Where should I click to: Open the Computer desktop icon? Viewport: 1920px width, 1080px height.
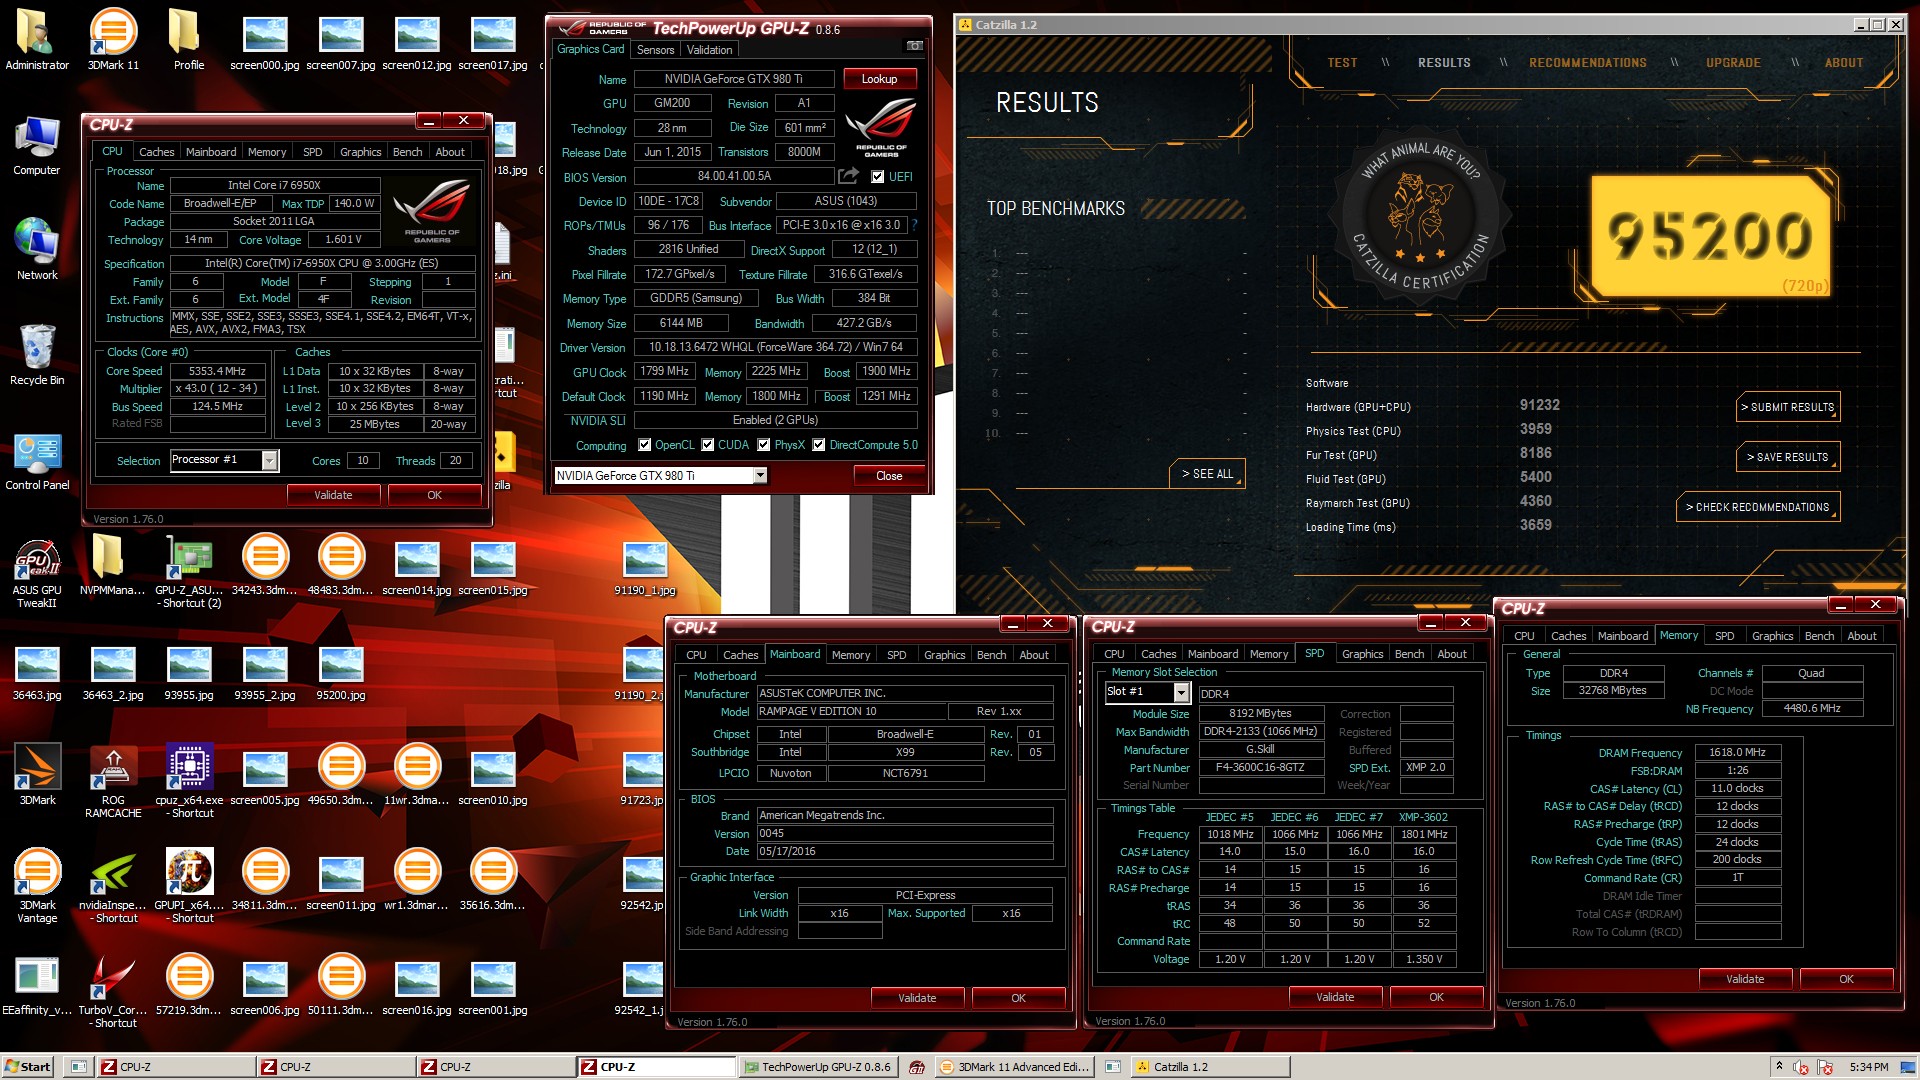pos(37,145)
